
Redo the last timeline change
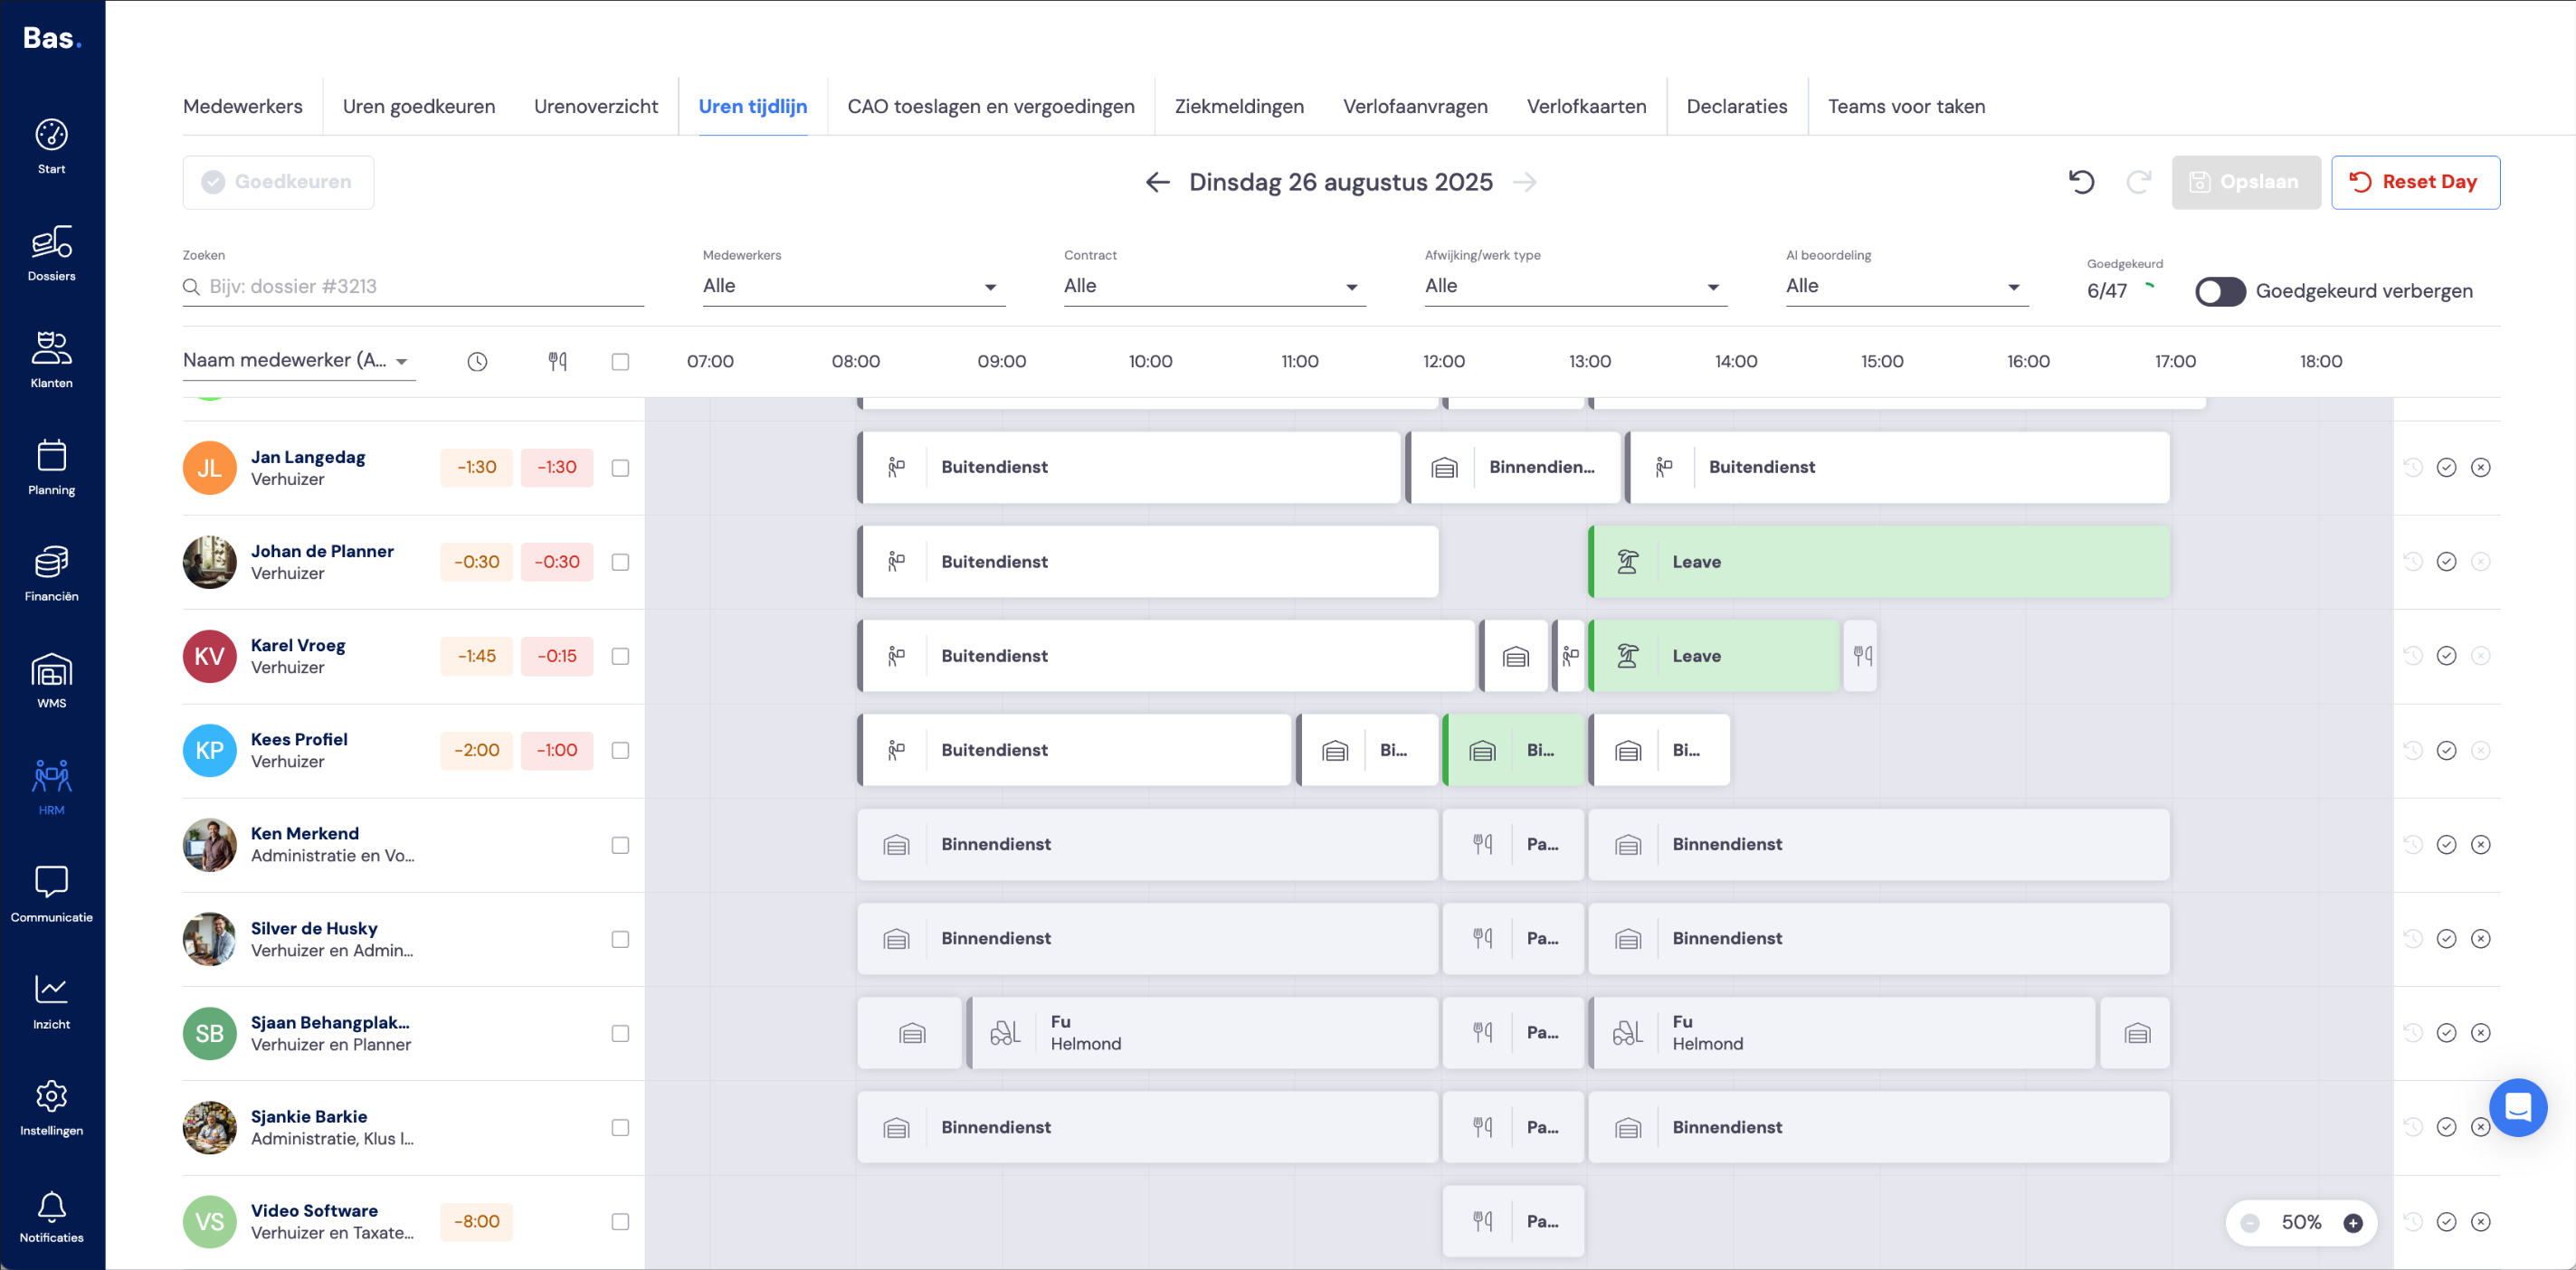coord(2138,182)
